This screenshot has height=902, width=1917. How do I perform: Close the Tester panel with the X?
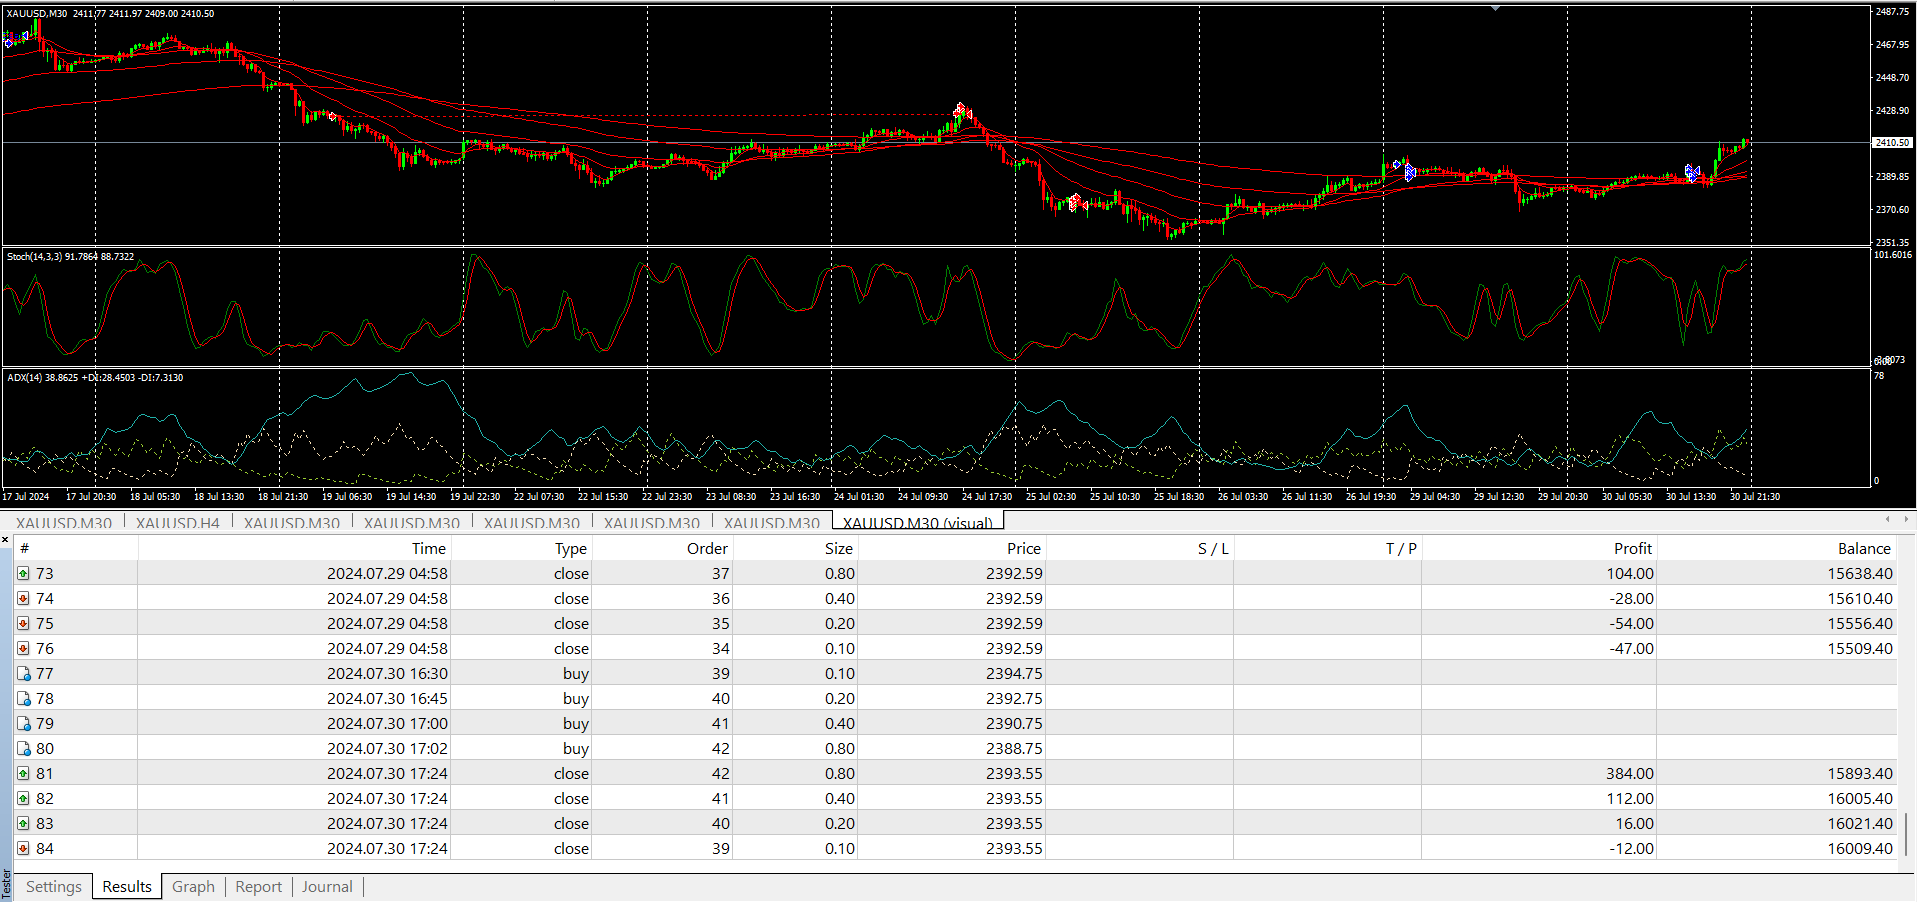tap(5, 540)
